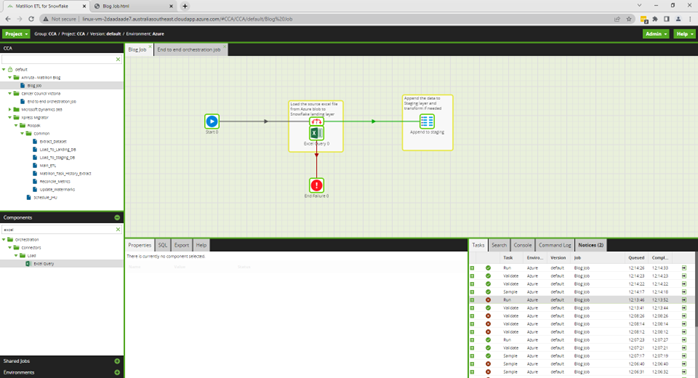The width and height of the screenshot is (698, 378).
Task: Expand task row queued at 12:14:26
Action: pos(472,268)
